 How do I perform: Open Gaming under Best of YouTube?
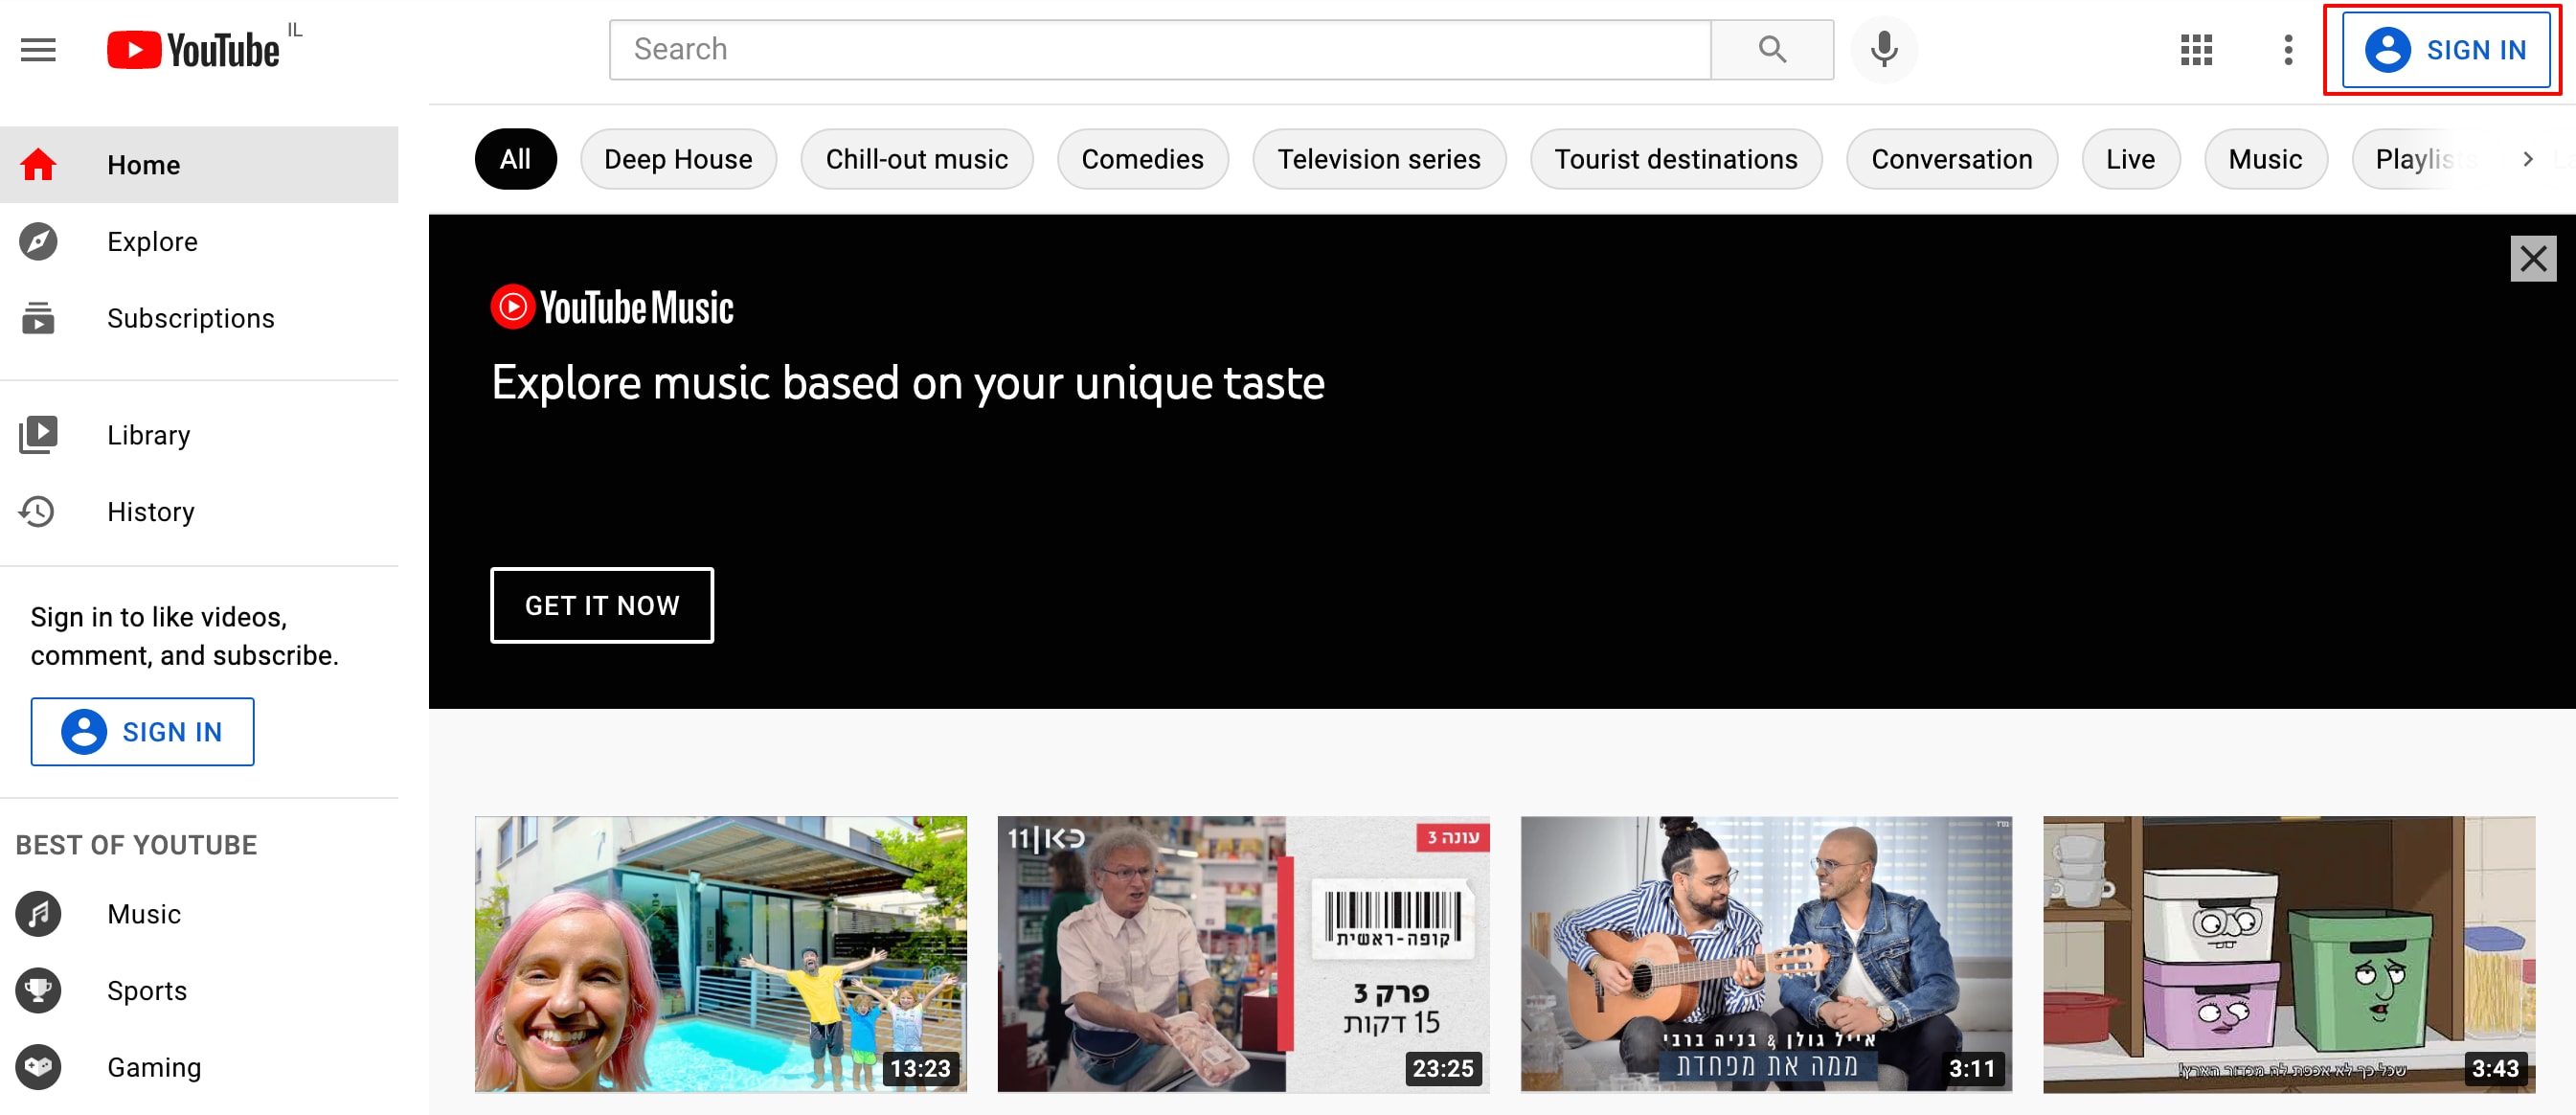(199, 1067)
